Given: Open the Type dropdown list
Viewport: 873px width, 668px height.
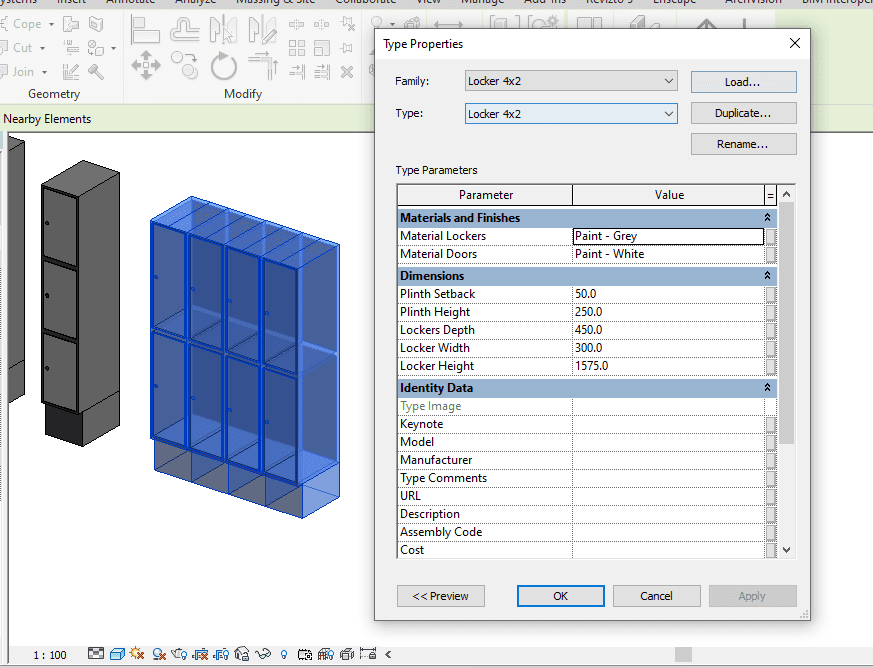Looking at the screenshot, I should [571, 114].
